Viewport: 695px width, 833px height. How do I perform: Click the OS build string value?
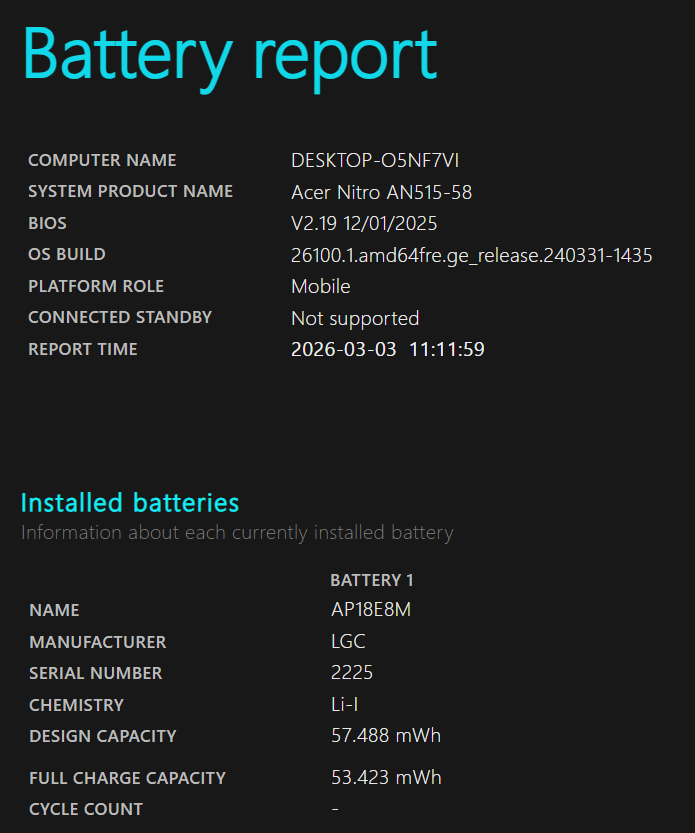(471, 255)
